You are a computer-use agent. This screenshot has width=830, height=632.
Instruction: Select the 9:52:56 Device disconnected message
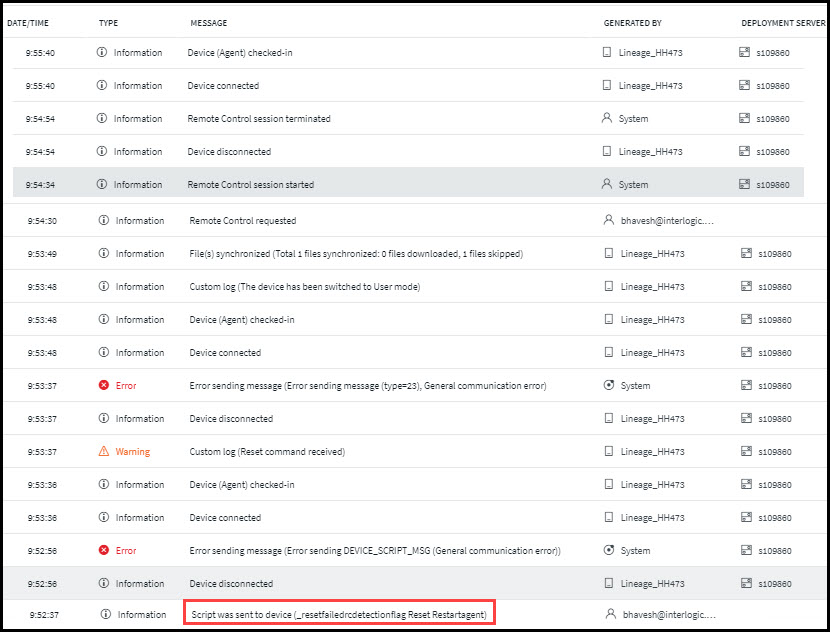(x=231, y=584)
